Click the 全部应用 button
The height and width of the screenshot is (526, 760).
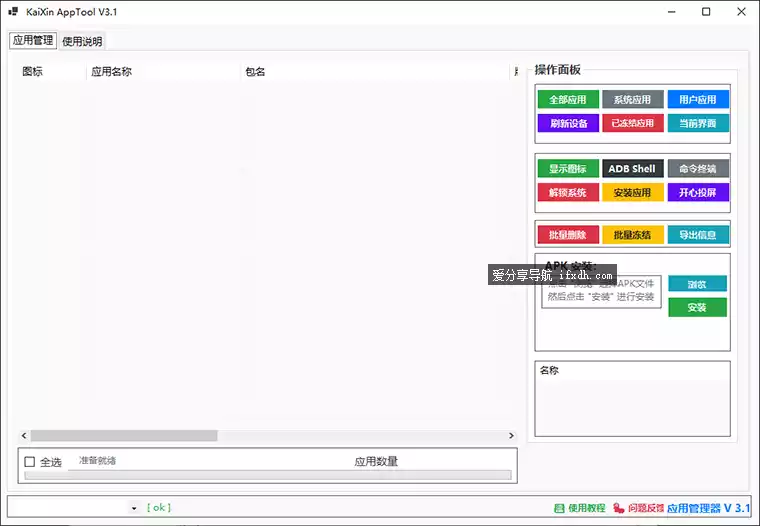(x=568, y=99)
